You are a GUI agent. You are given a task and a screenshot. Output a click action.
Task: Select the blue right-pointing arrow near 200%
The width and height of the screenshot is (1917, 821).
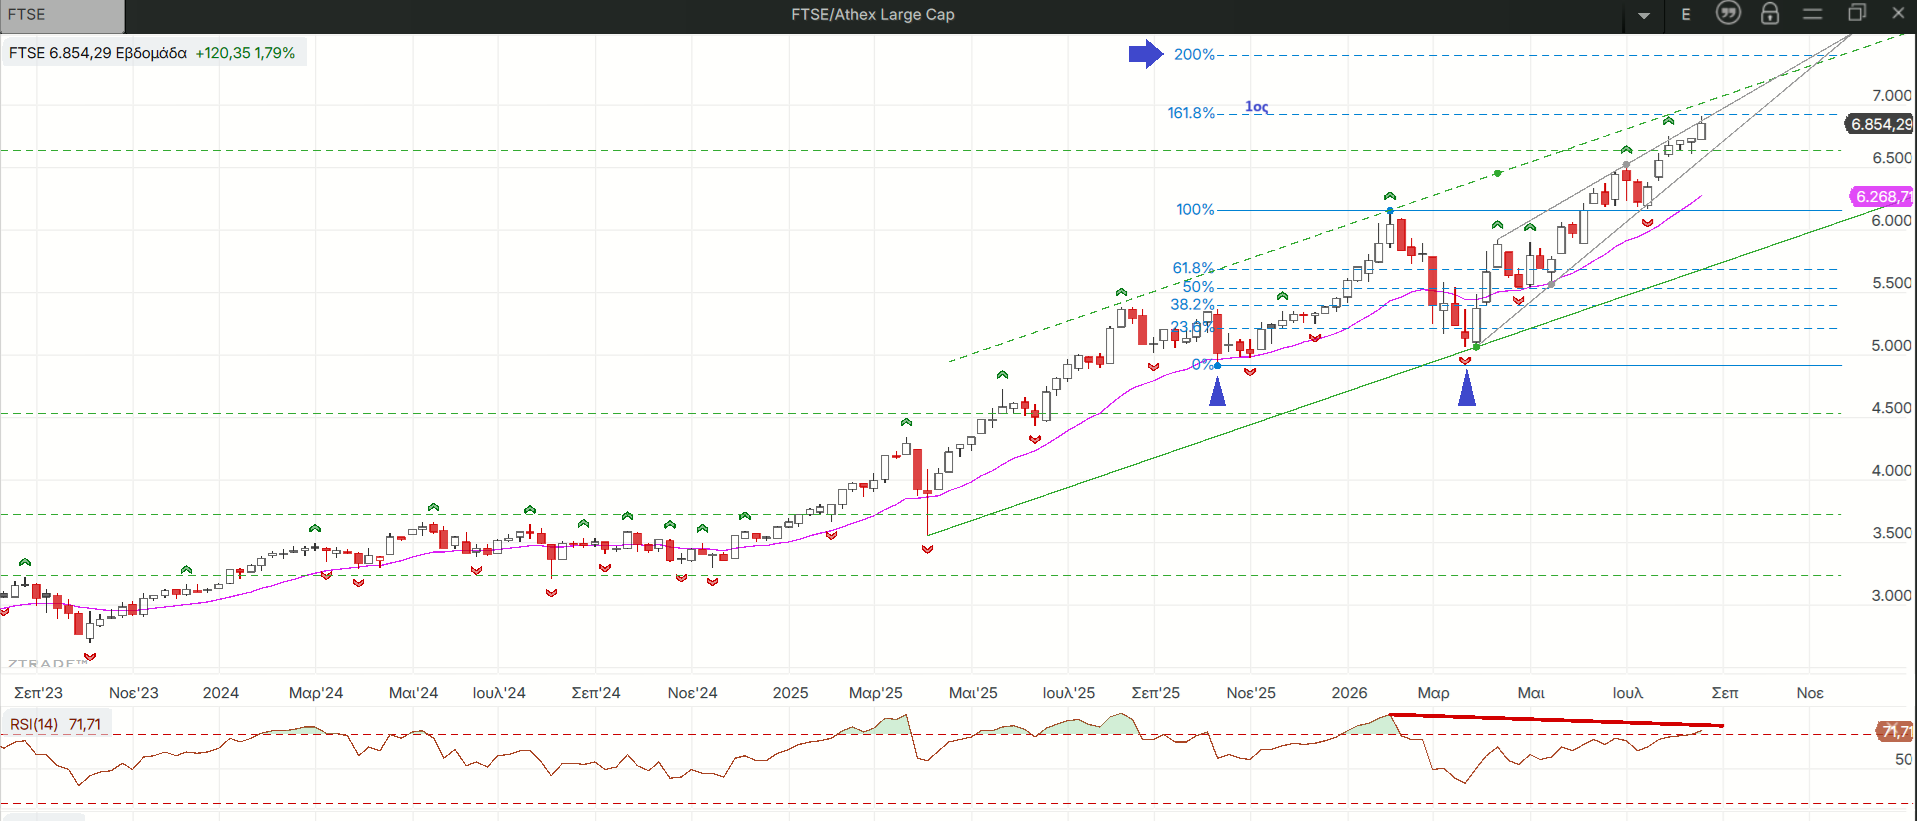[x=1146, y=54]
